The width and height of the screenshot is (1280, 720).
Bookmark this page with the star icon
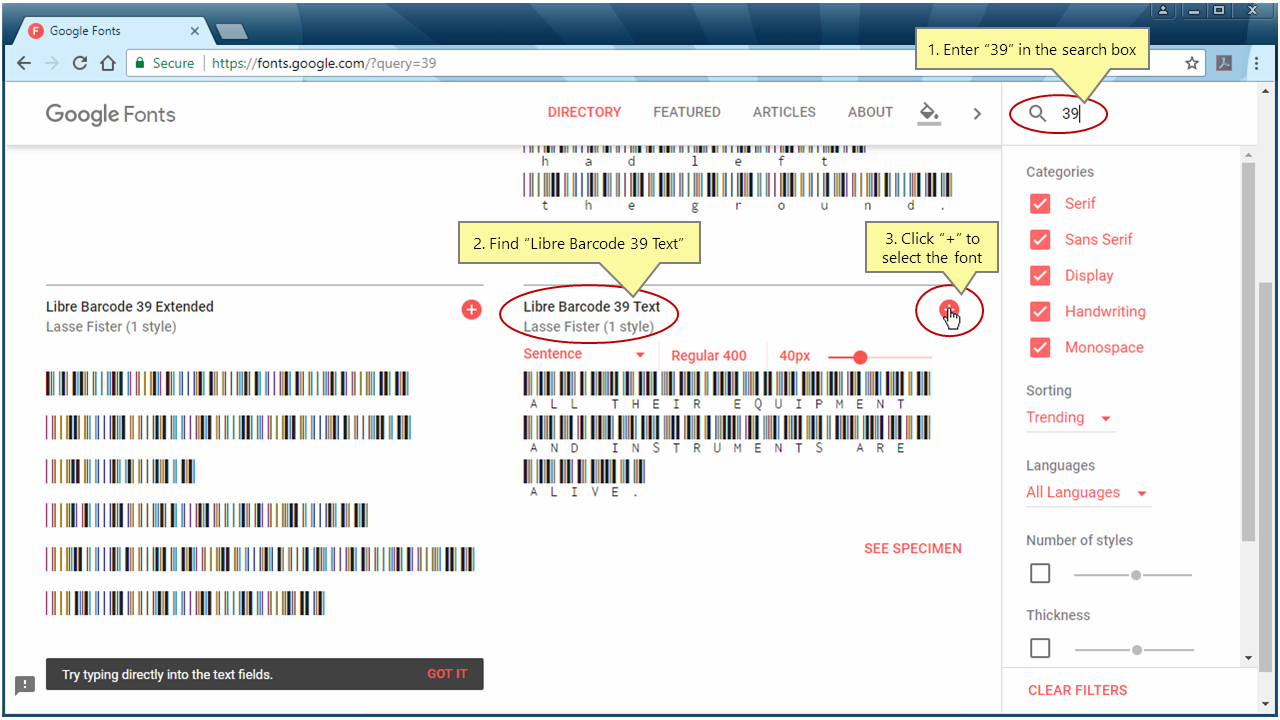pyautogui.click(x=1192, y=63)
